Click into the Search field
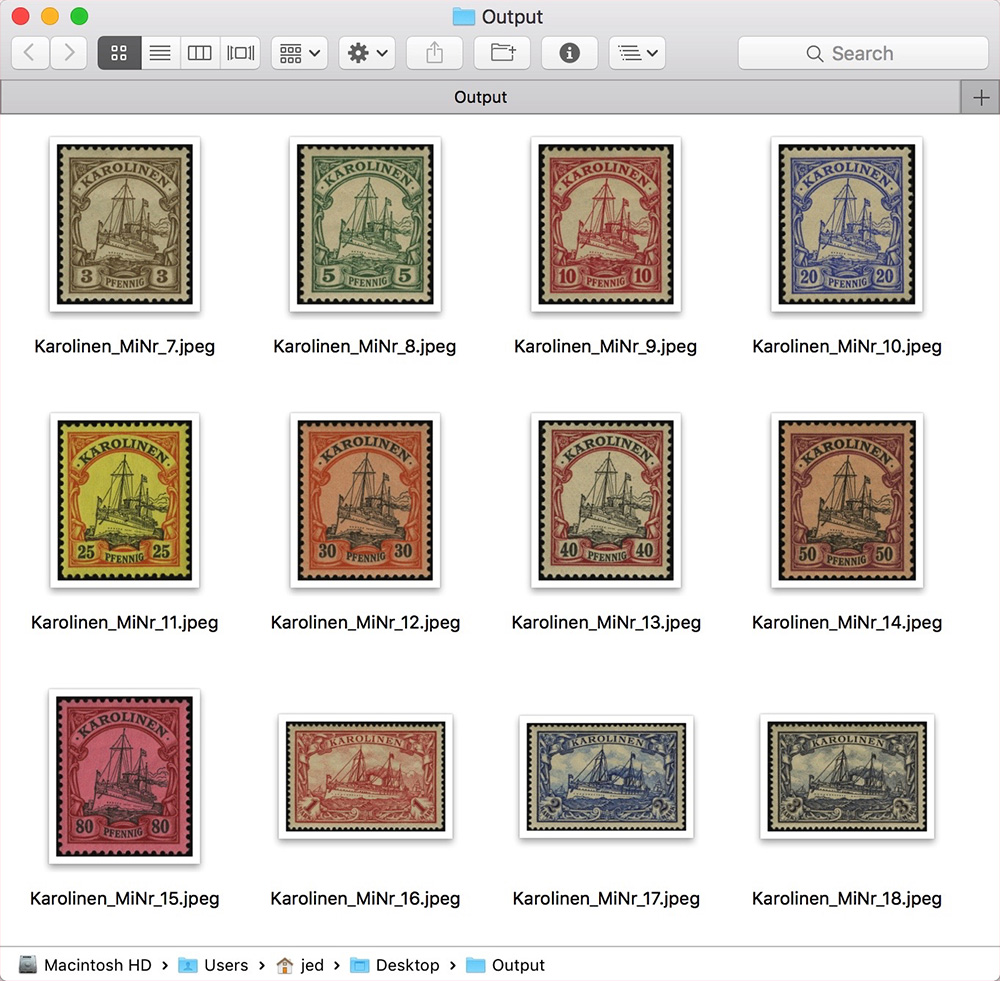The height and width of the screenshot is (981, 1000). (x=863, y=53)
